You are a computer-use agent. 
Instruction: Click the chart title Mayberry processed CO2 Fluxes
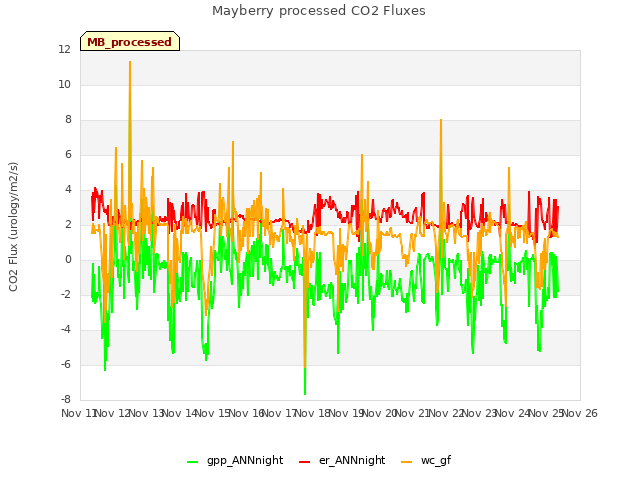(319, 11)
